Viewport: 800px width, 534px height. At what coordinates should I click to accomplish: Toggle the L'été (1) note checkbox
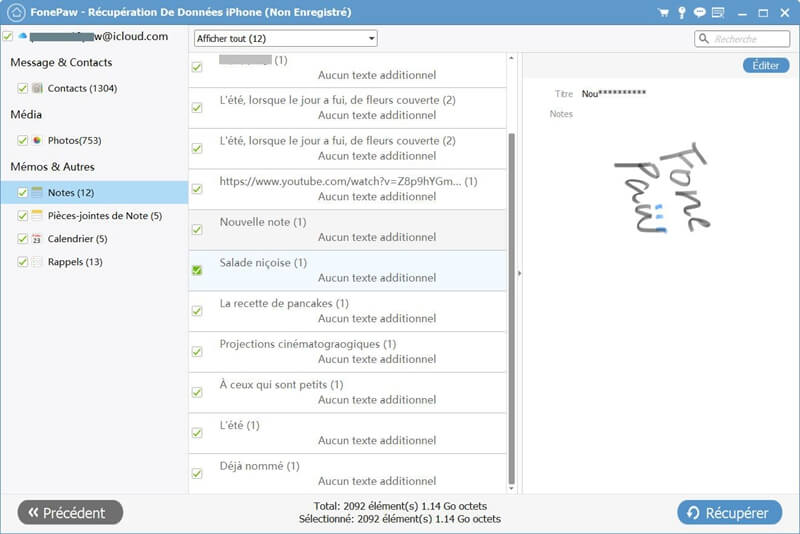tap(197, 433)
